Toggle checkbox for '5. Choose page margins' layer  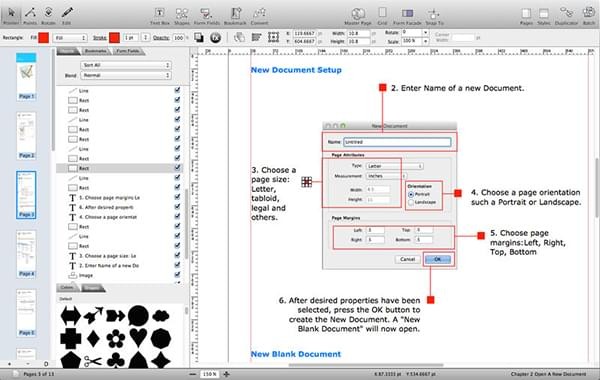(177, 197)
